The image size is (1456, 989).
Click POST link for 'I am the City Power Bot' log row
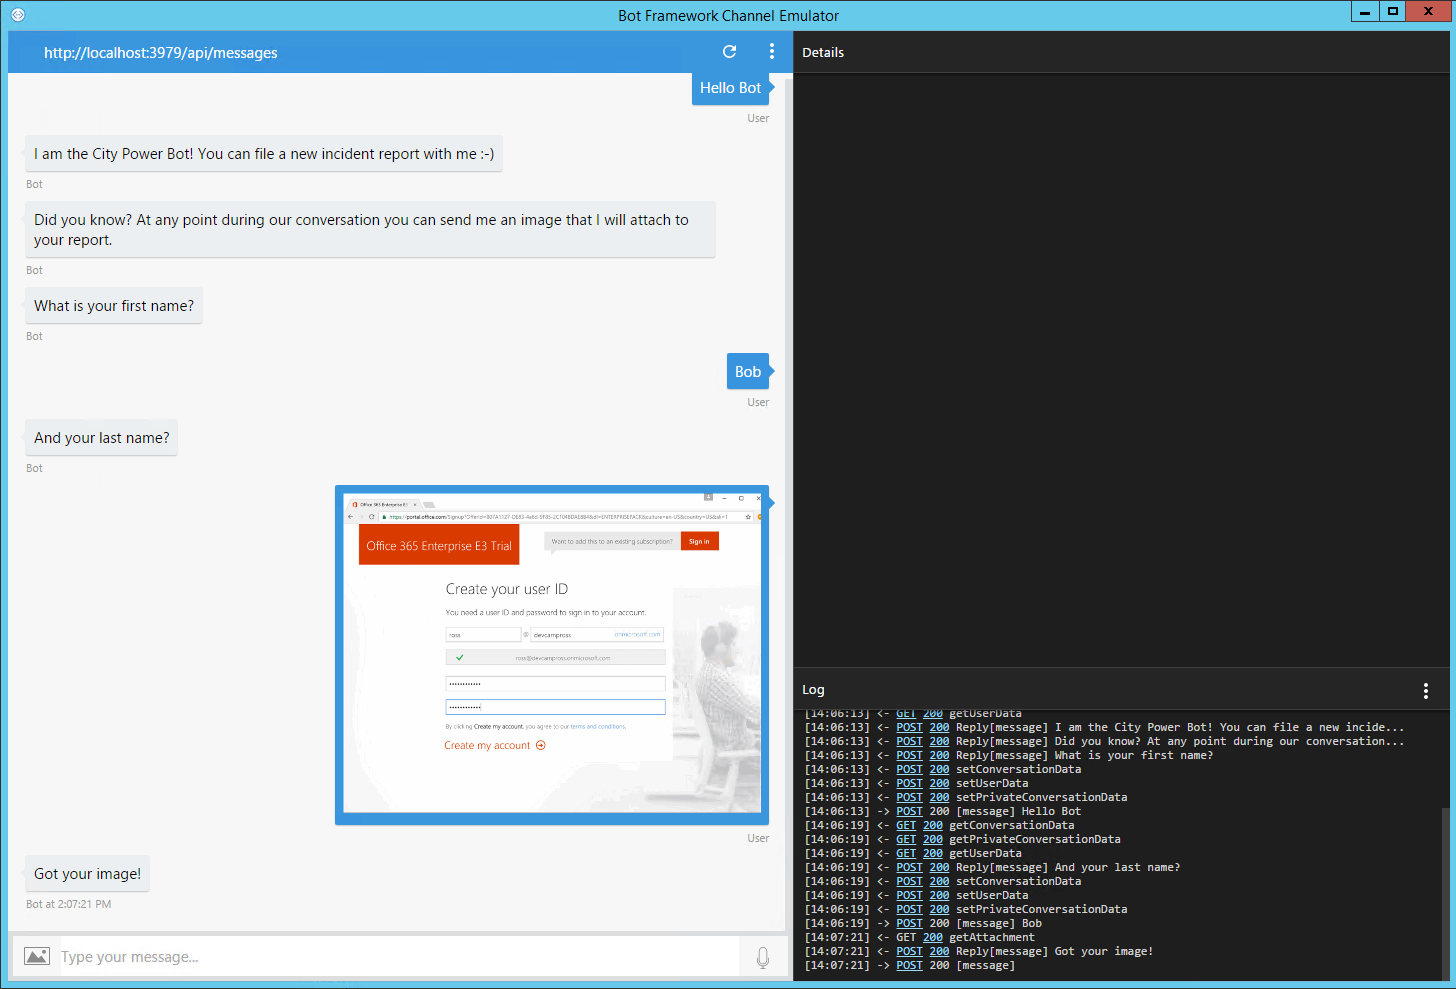pyautogui.click(x=909, y=728)
